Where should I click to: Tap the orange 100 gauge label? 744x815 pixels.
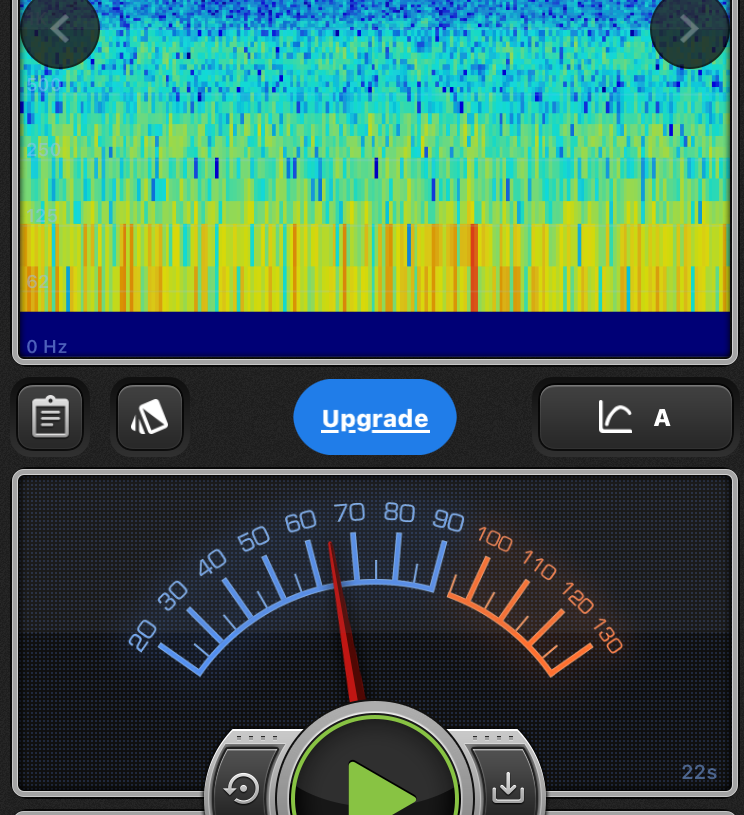pyautogui.click(x=494, y=541)
